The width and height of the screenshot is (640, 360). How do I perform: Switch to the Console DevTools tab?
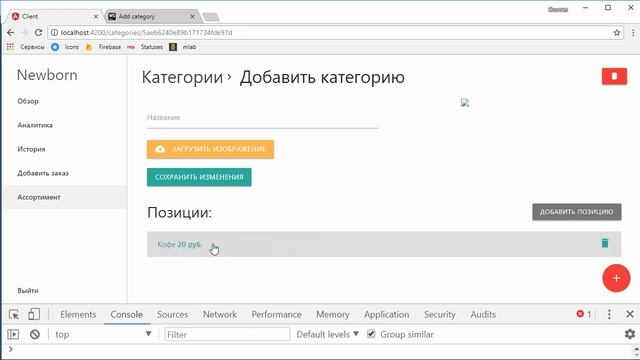pos(127,314)
